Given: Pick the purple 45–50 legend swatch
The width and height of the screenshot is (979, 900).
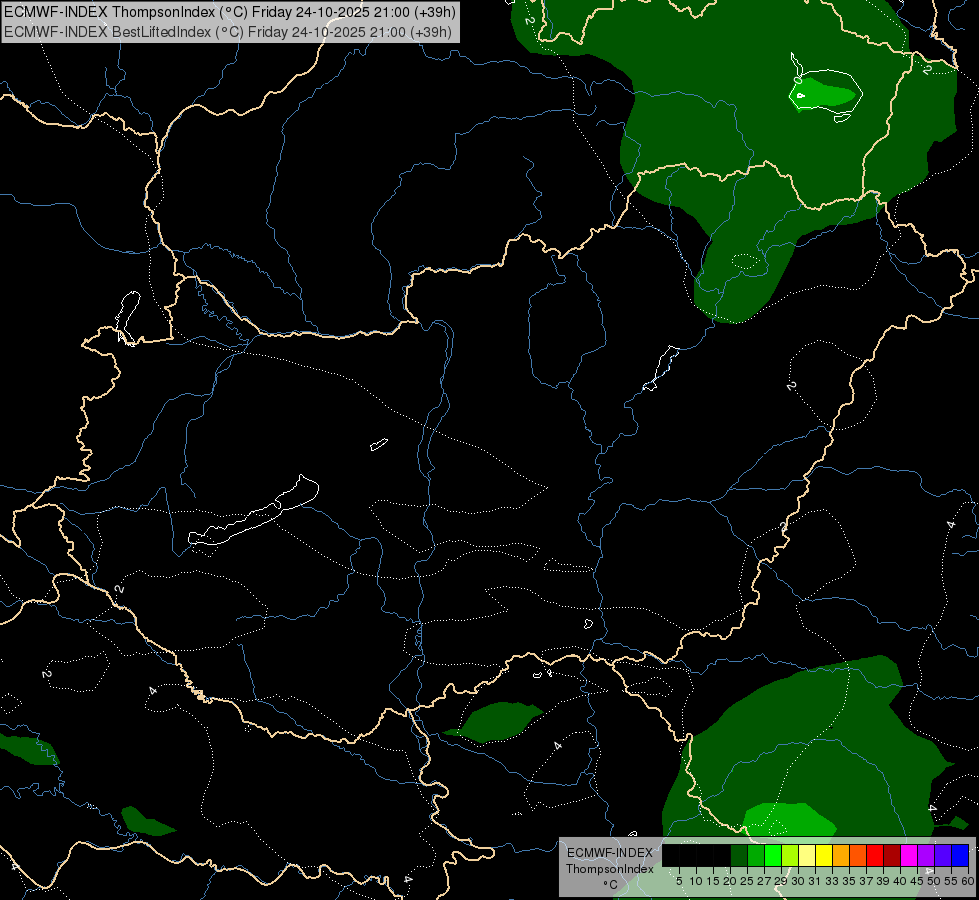Looking at the screenshot, I should click(926, 855).
